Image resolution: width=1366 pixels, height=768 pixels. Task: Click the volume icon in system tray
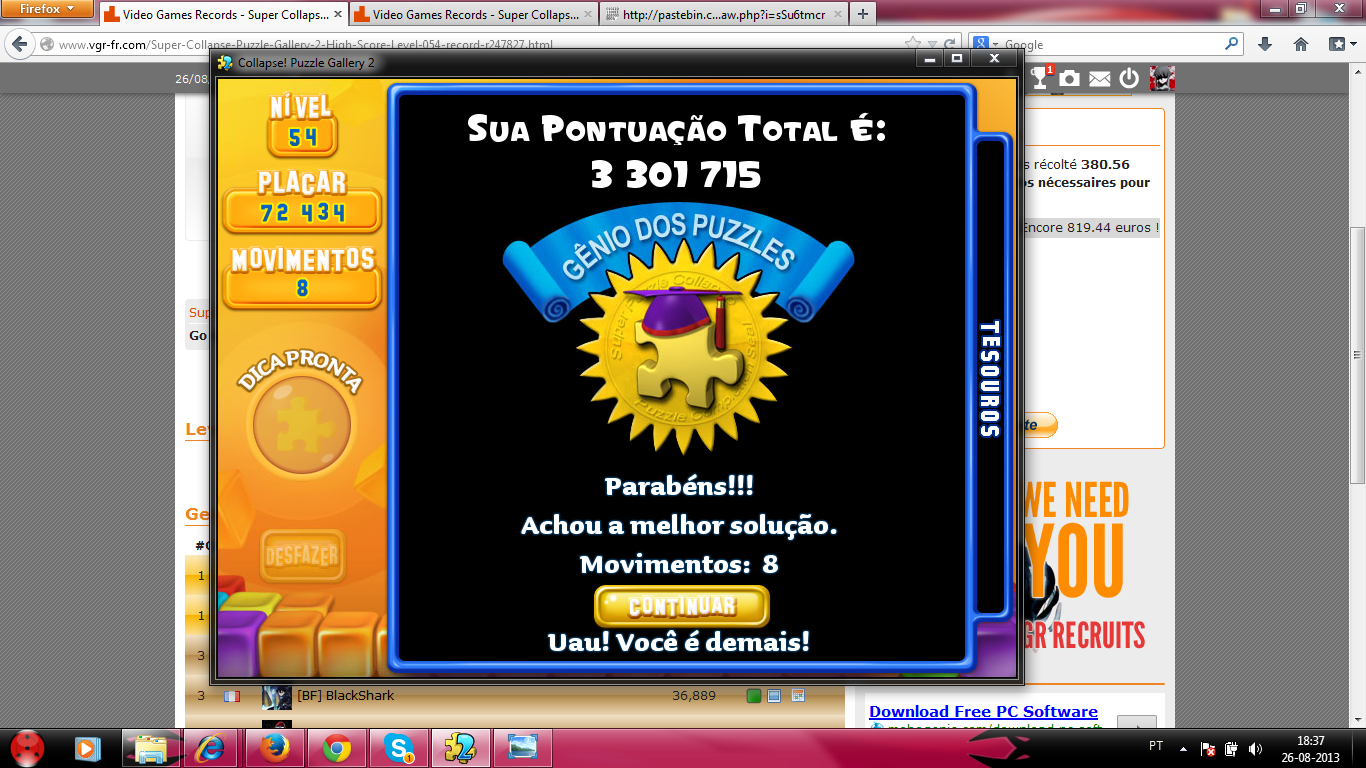[x=1255, y=748]
